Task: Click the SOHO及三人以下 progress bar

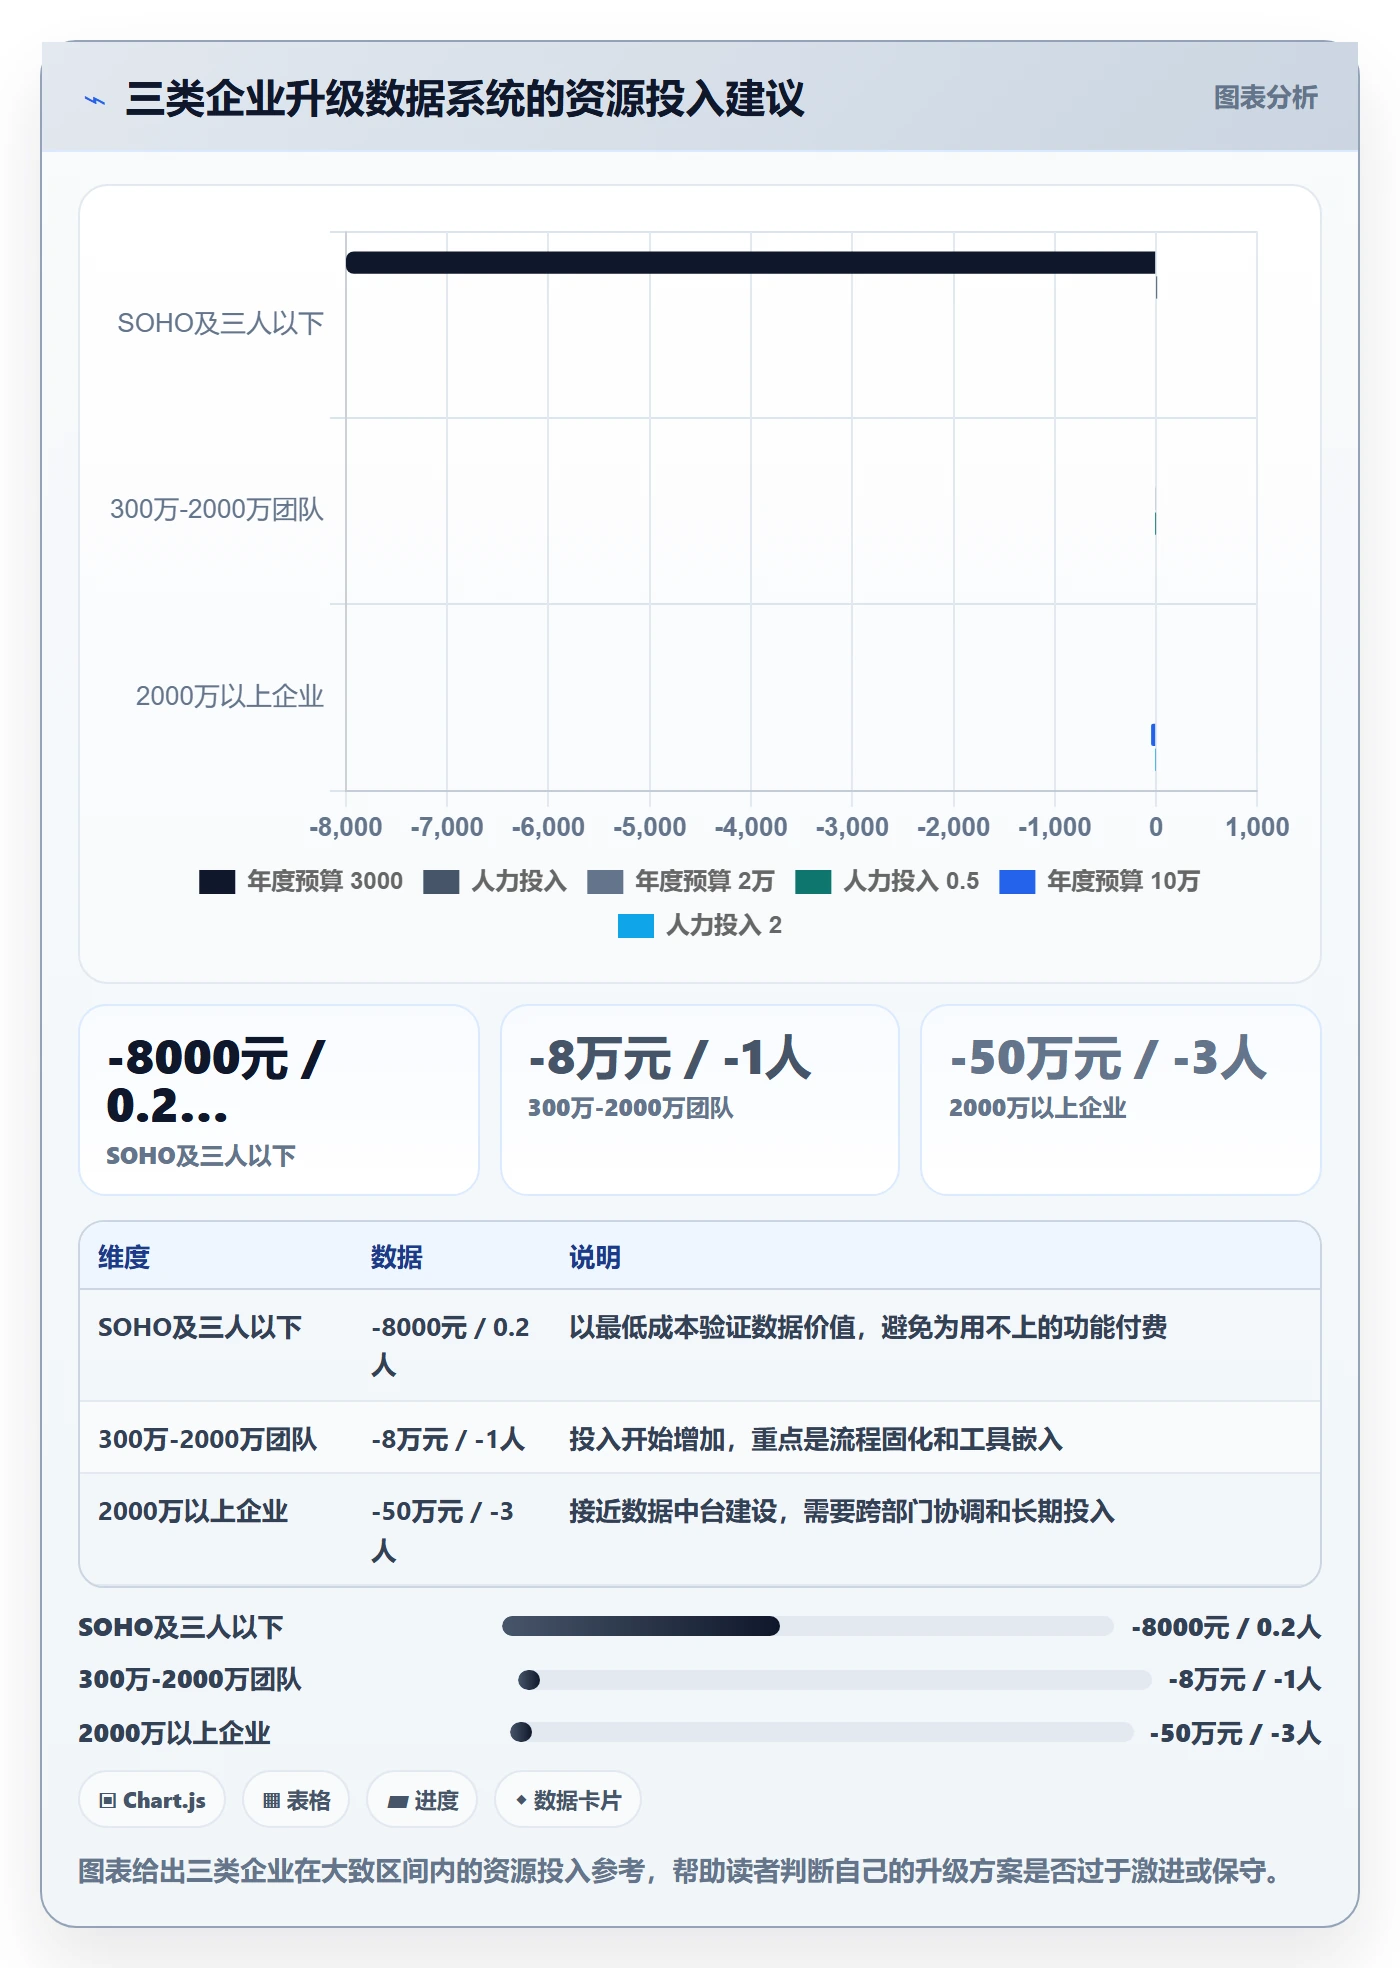Action: pyautogui.click(x=807, y=1626)
